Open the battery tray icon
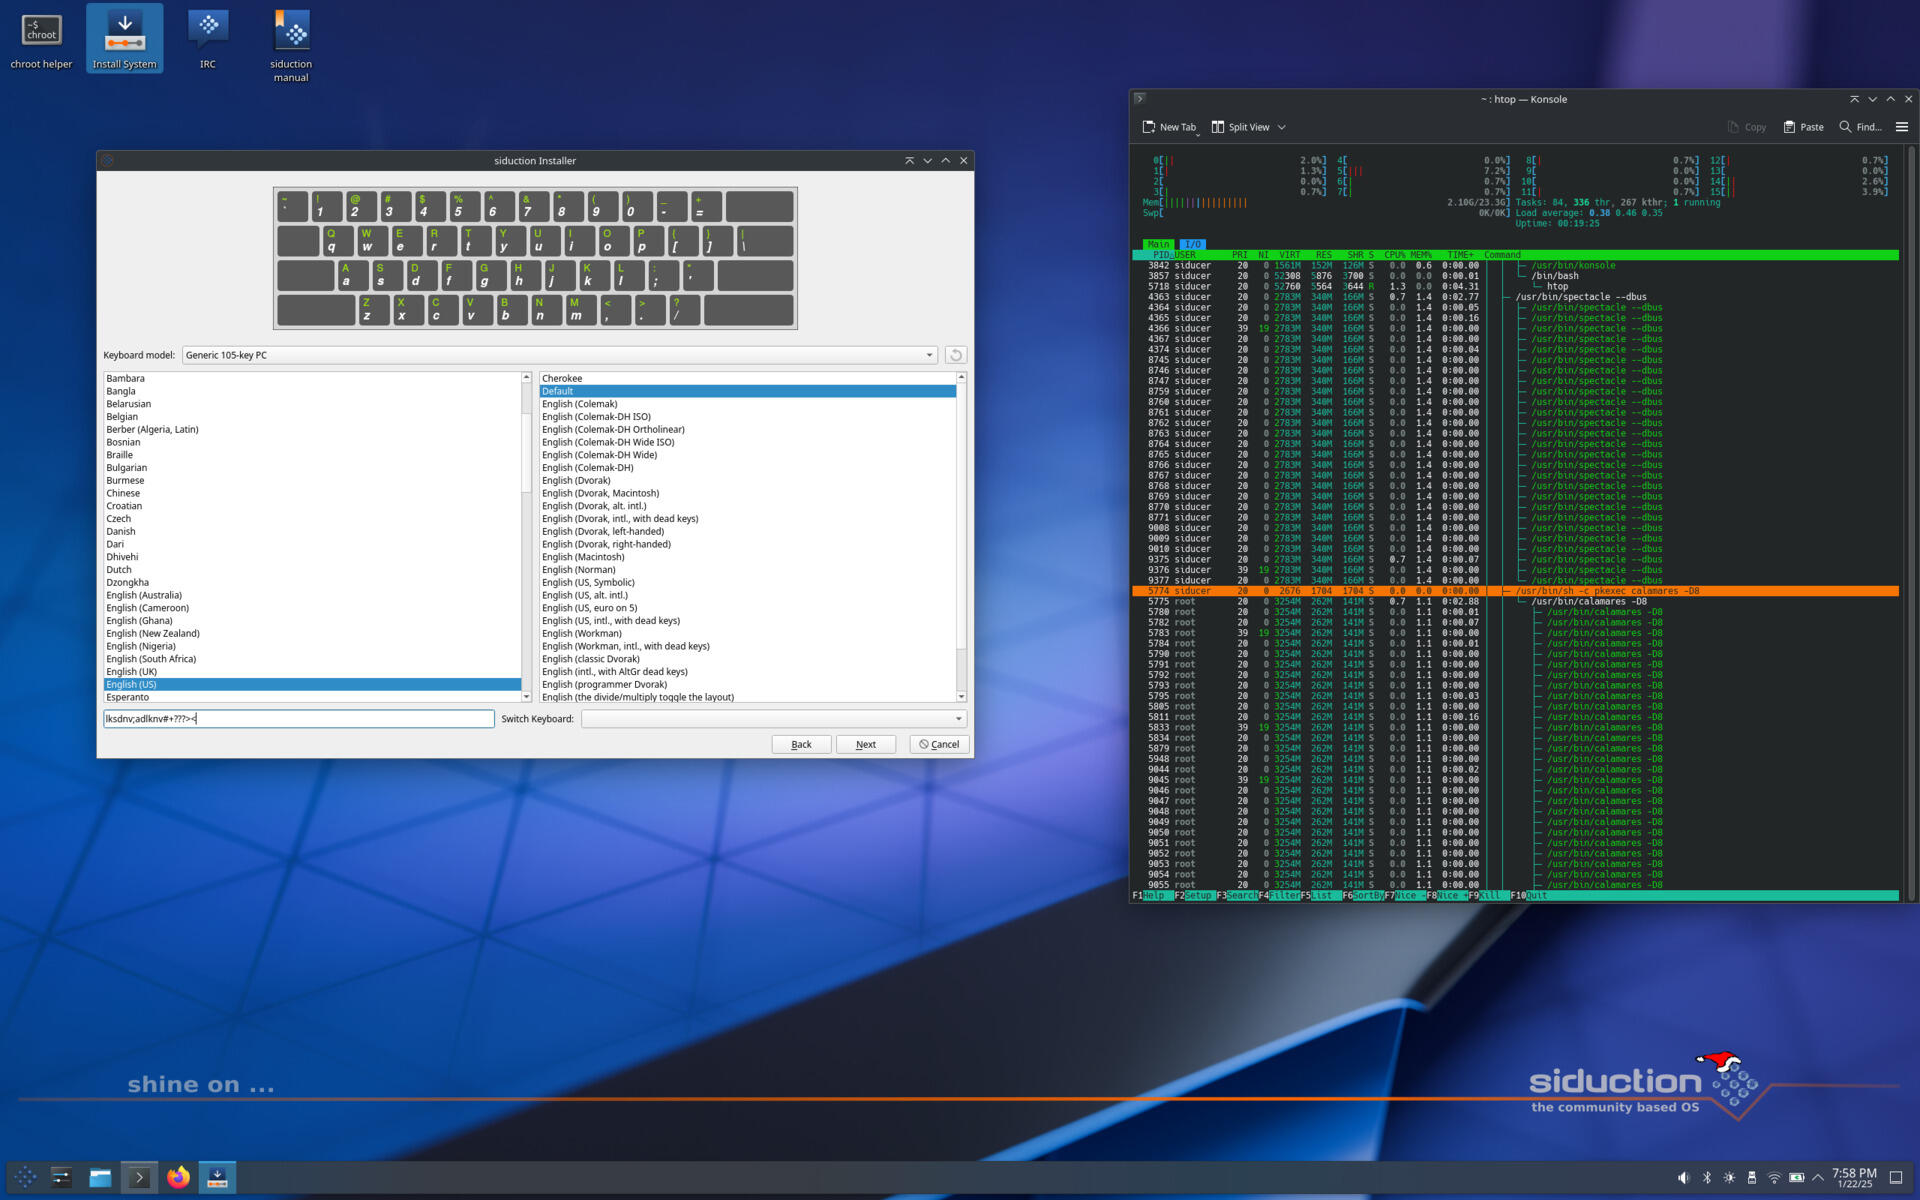The height and width of the screenshot is (1200, 1920). pos(1797,1178)
